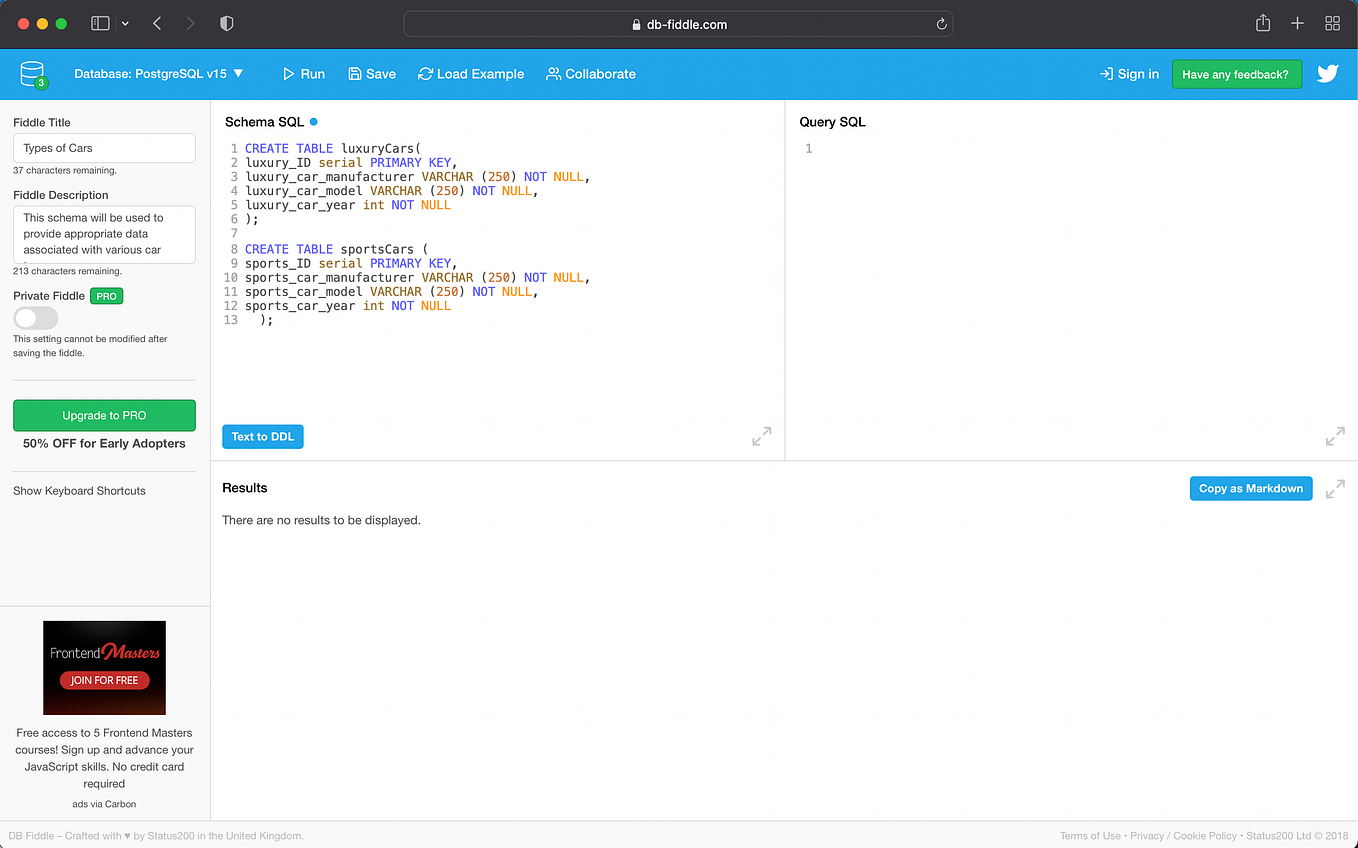This screenshot has width=1358, height=848.
Task: Copy results as Markdown
Action: [1250, 488]
